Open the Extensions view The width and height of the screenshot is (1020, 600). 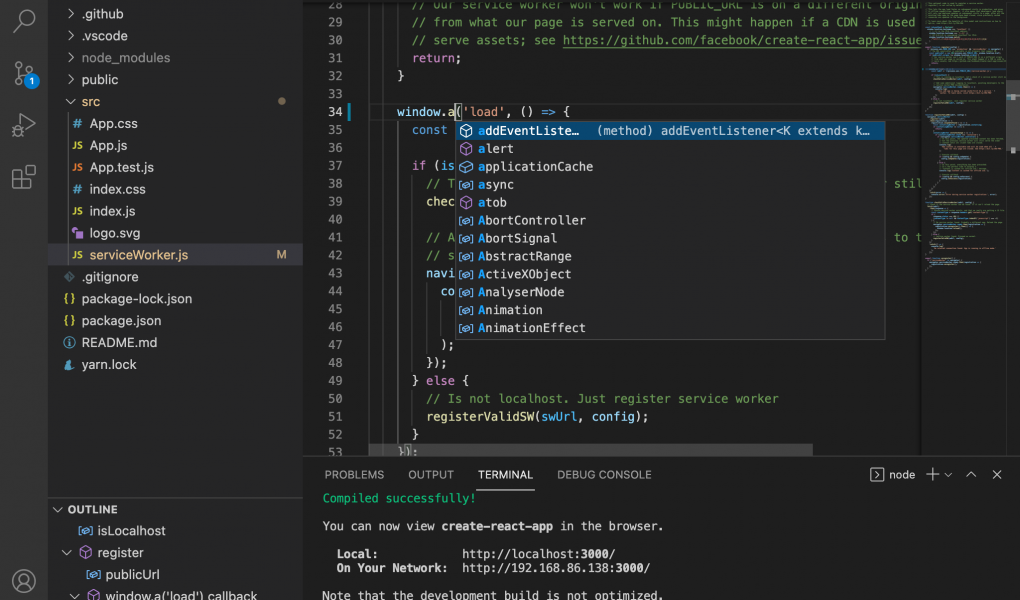(24, 176)
